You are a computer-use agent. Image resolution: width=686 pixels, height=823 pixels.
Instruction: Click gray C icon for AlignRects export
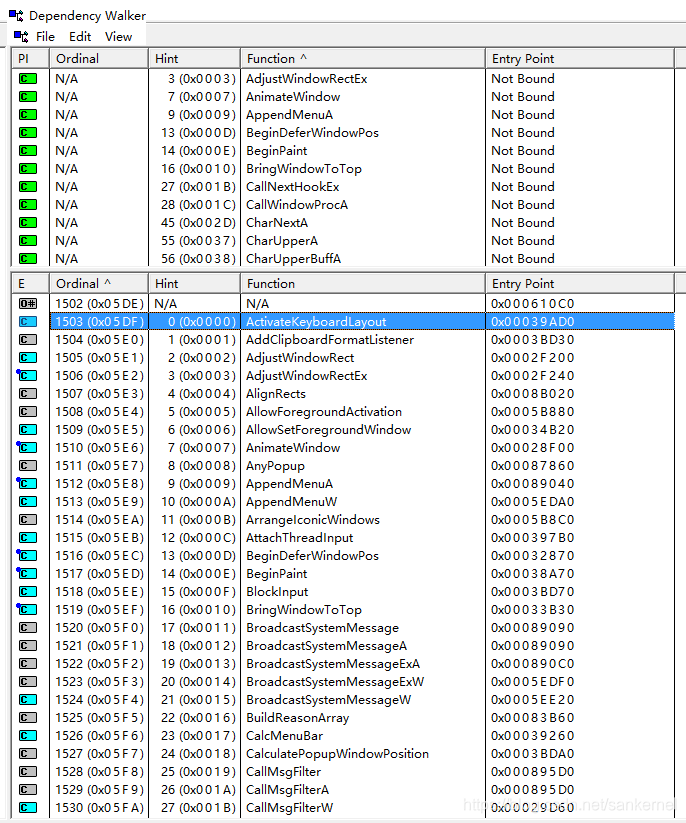[28, 394]
